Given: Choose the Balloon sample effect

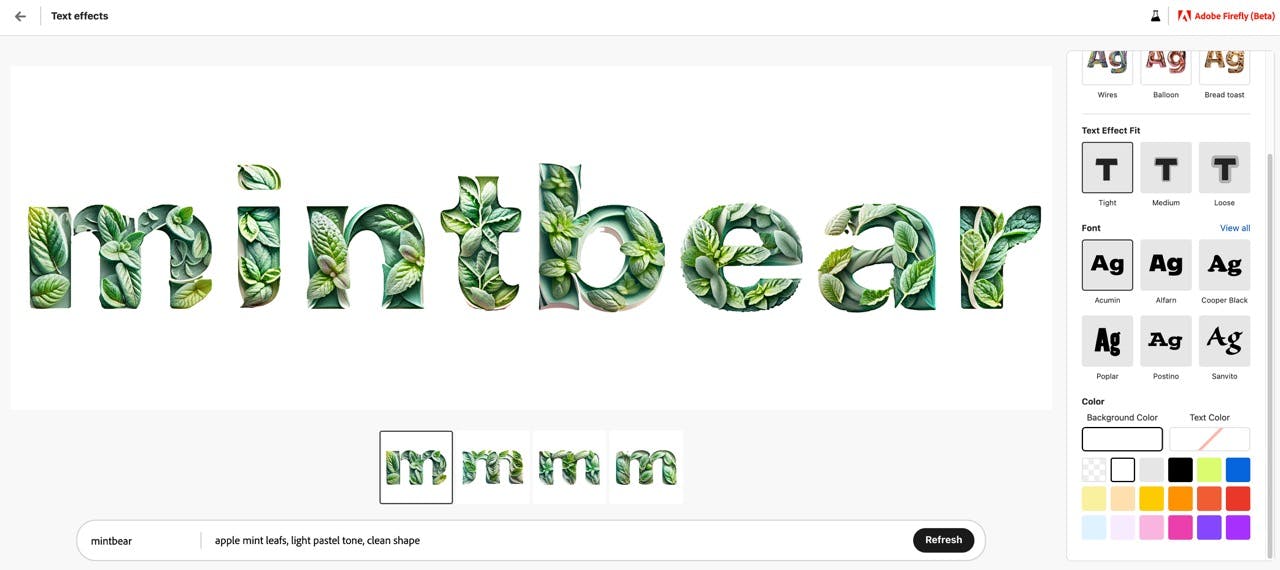Looking at the screenshot, I should click(1166, 65).
